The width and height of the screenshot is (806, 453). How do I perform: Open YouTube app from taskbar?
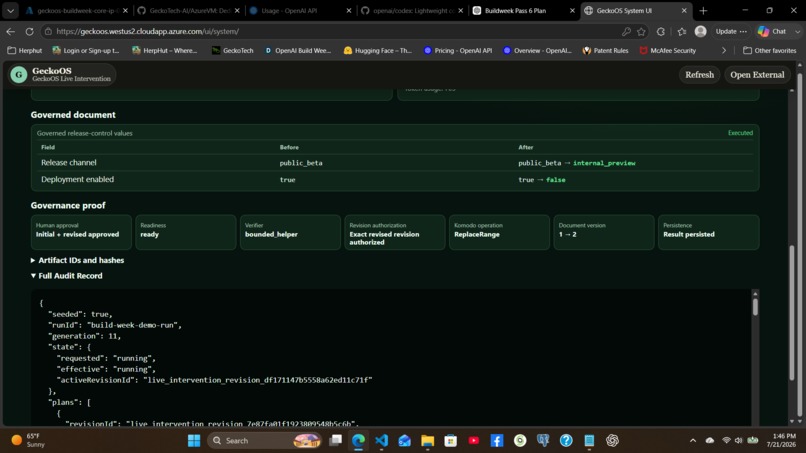(474, 441)
